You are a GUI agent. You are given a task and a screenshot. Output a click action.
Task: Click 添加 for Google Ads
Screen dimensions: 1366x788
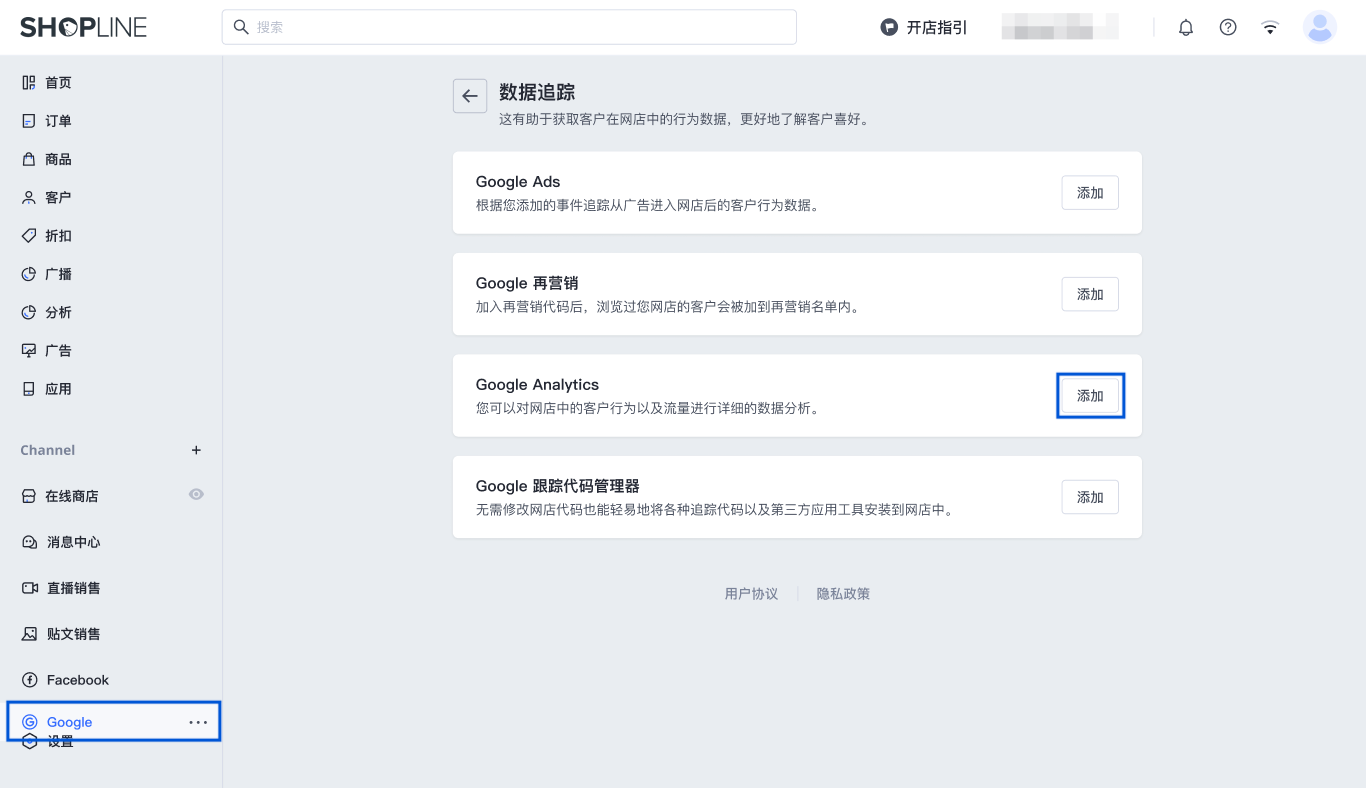pyautogui.click(x=1090, y=193)
